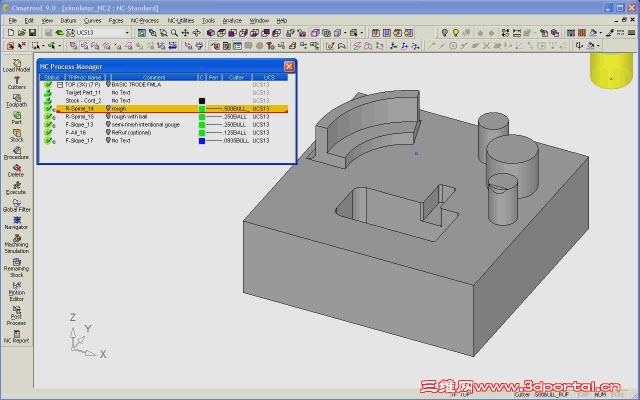Open the Motion Editor tool
640x400 pixels.
[x=16, y=291]
